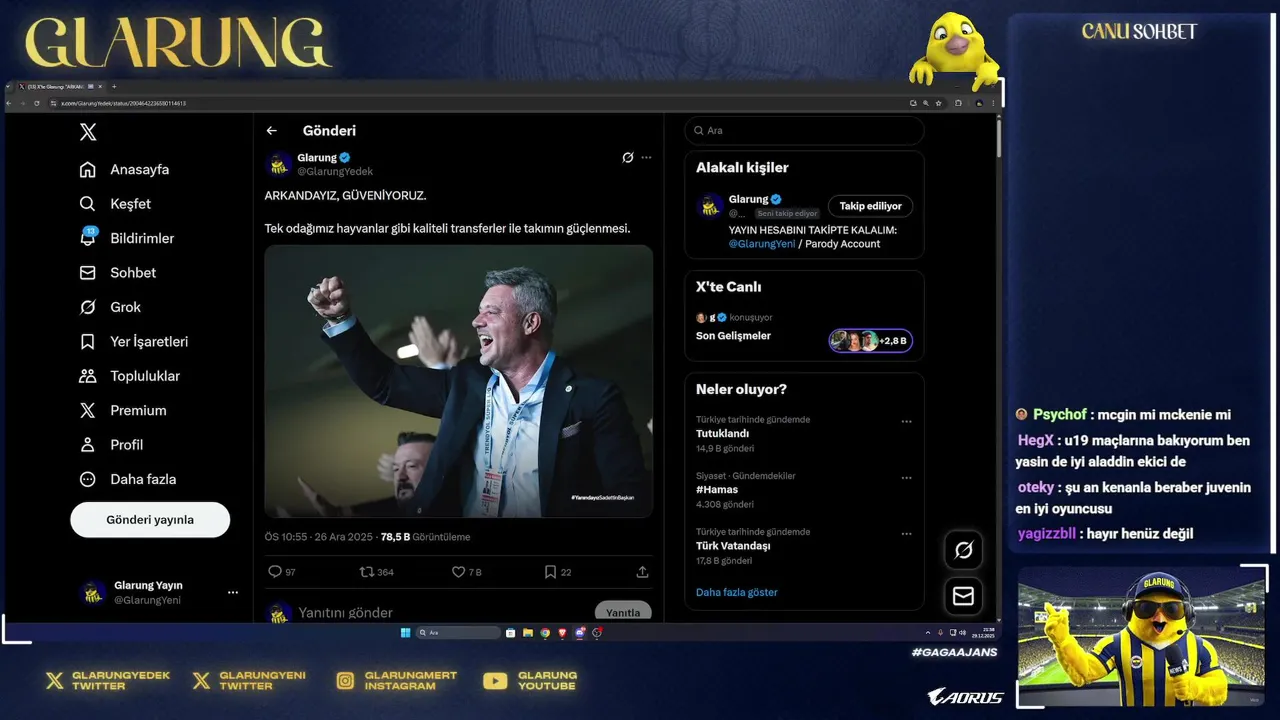The height and width of the screenshot is (720, 1280).
Task: Select the Anasayfa menu item
Action: click(124, 170)
